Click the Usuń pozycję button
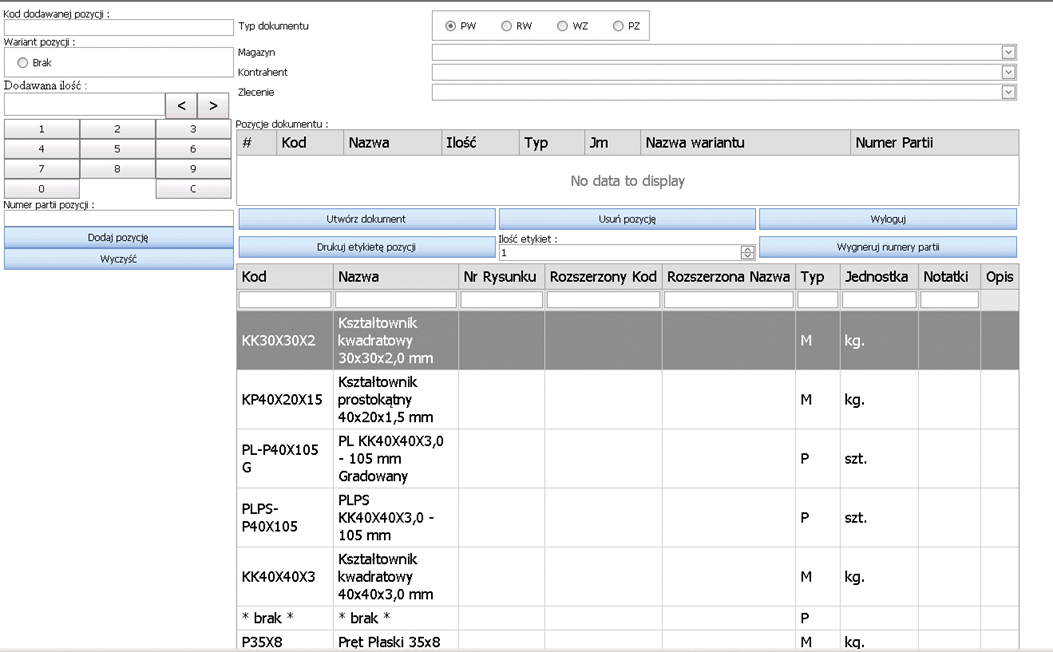The width and height of the screenshot is (1053, 652). (627, 219)
